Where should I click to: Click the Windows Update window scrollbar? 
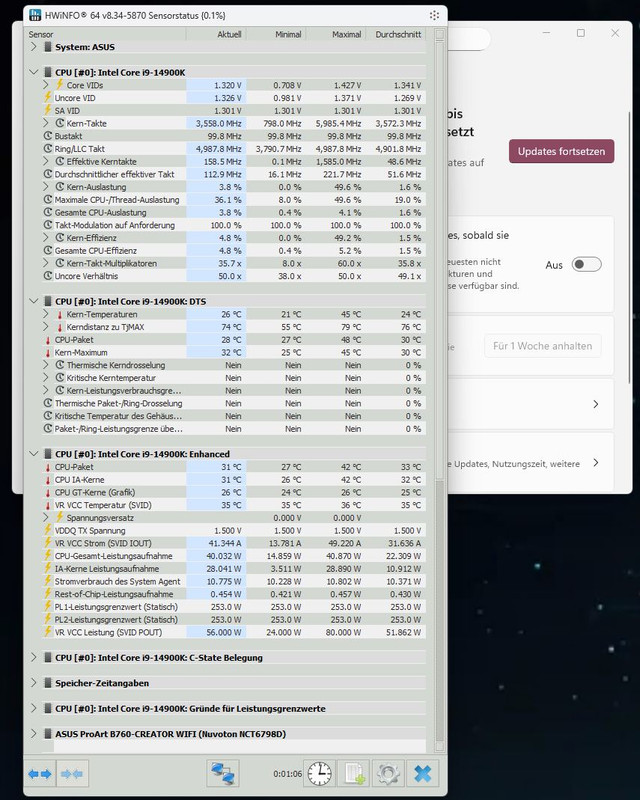(x=629, y=245)
